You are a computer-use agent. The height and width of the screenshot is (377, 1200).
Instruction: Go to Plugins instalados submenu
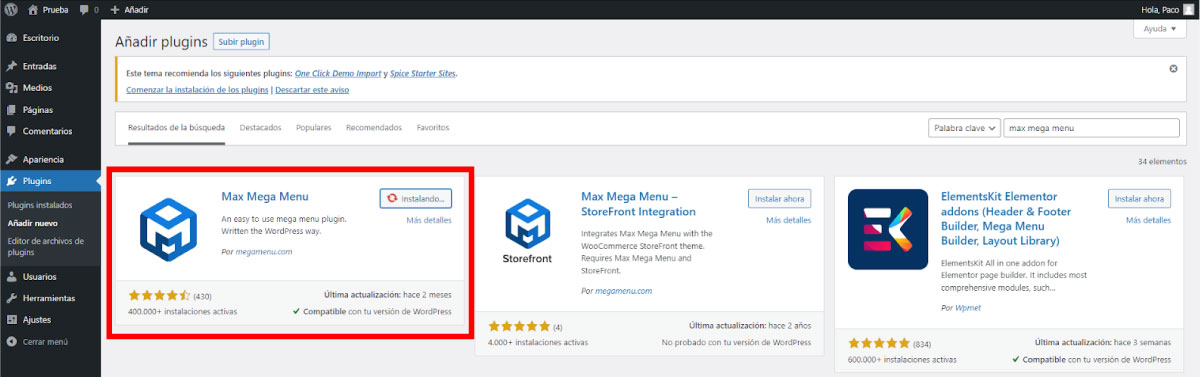[x=39, y=204]
